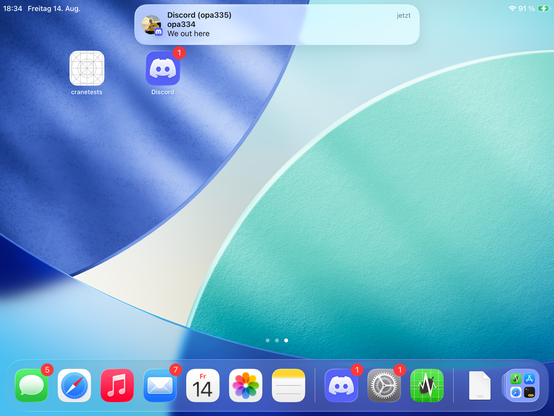Open the Music app in dock
Screen dimensions: 554x416
click(117, 386)
